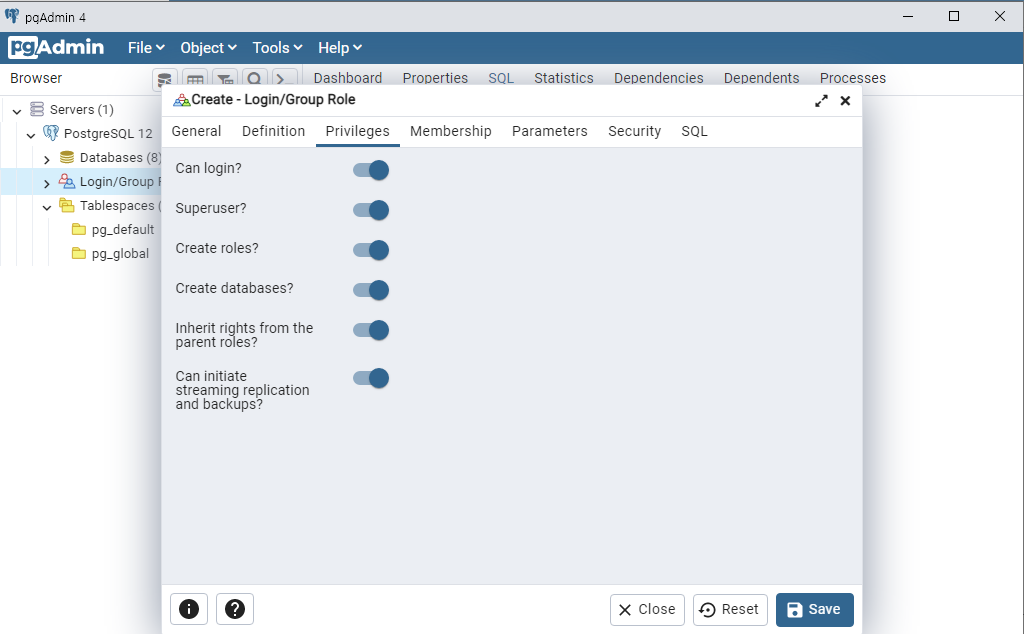Click the pgAdmin logo
The height and width of the screenshot is (634, 1024).
click(x=56, y=47)
